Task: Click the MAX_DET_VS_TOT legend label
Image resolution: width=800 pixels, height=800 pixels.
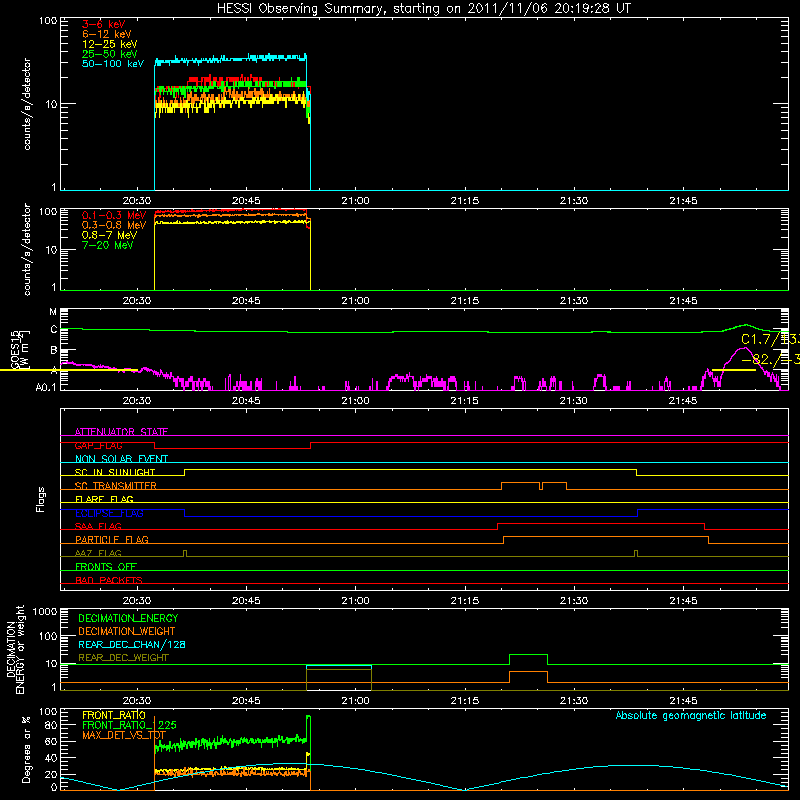Action: (123, 735)
